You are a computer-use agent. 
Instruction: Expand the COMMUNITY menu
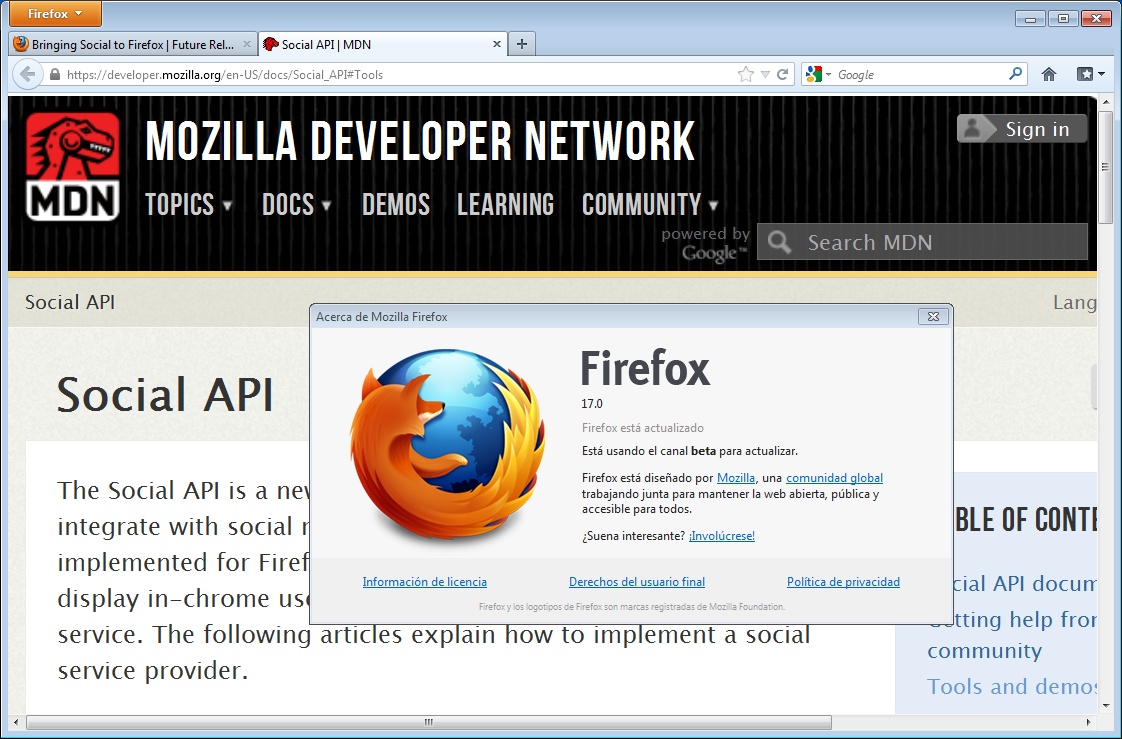click(650, 205)
